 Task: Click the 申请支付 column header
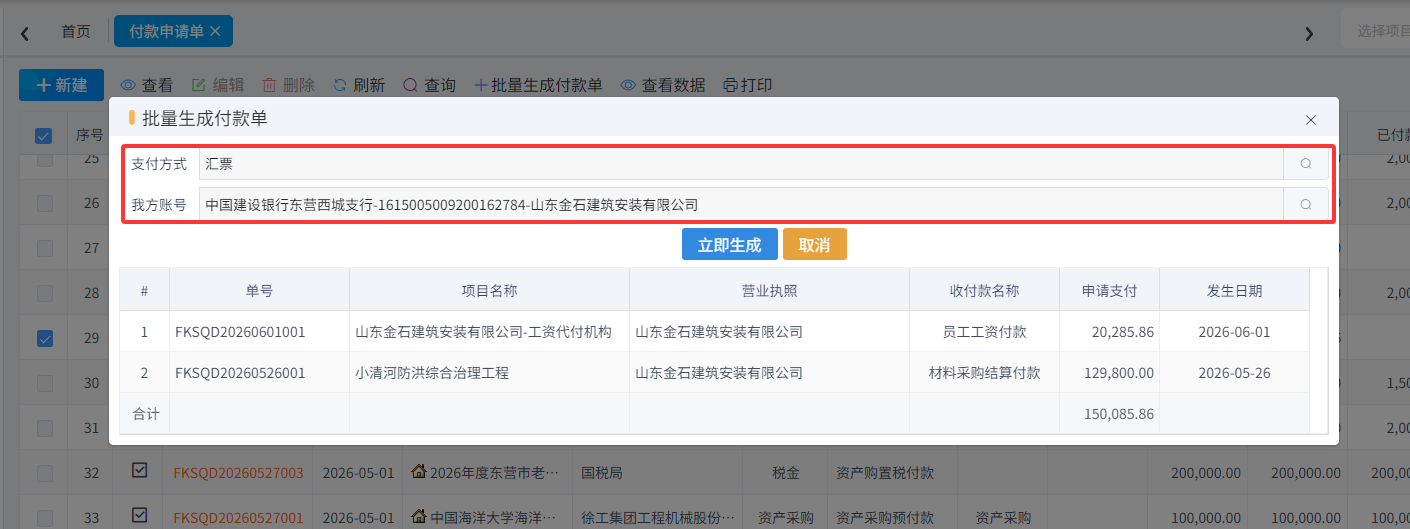click(x=1109, y=291)
